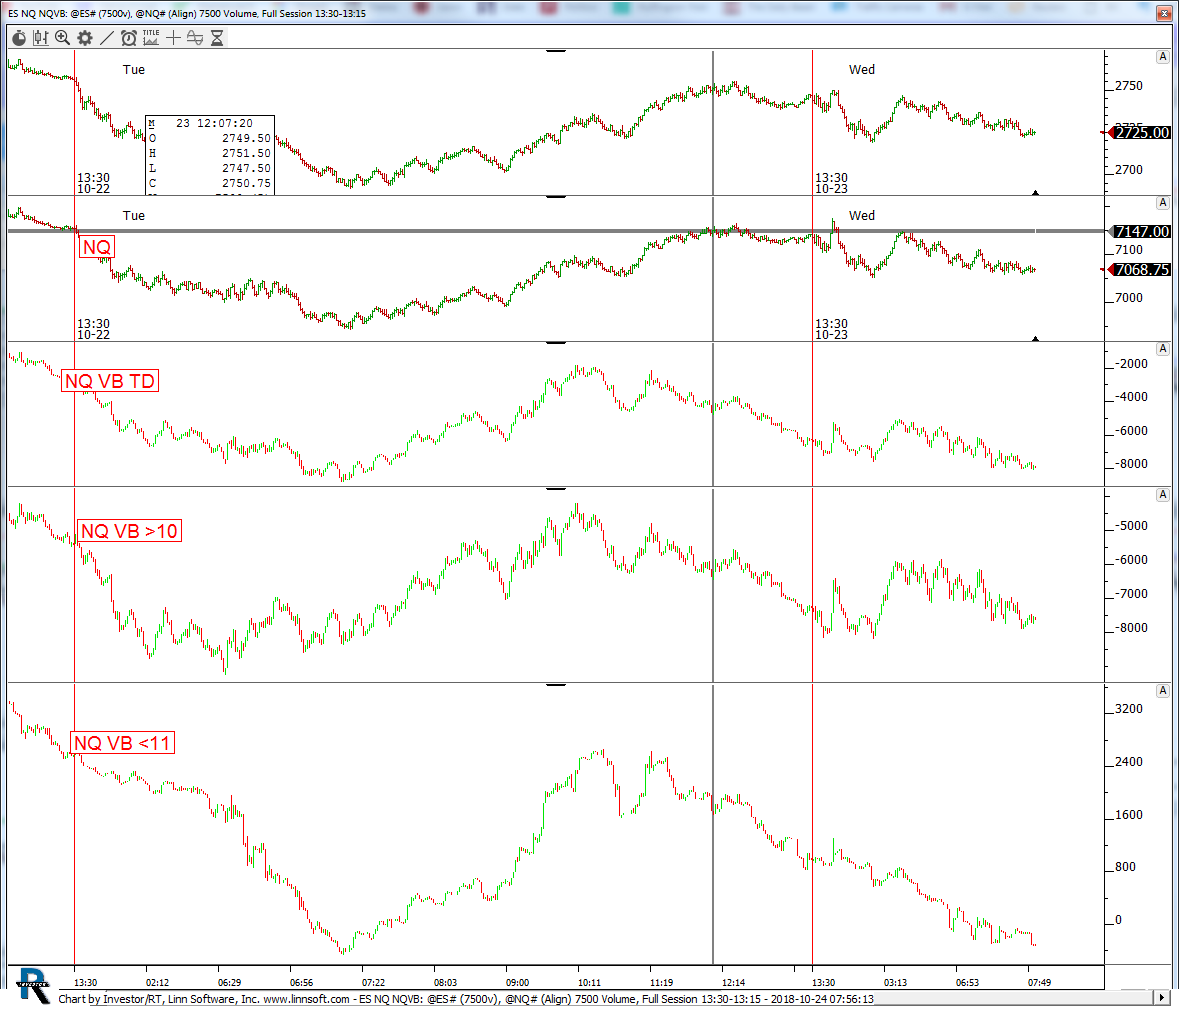1179x1014 pixels.
Task: Toggle auto-scale A button on NQ VB <11 pane
Action: click(x=1162, y=691)
